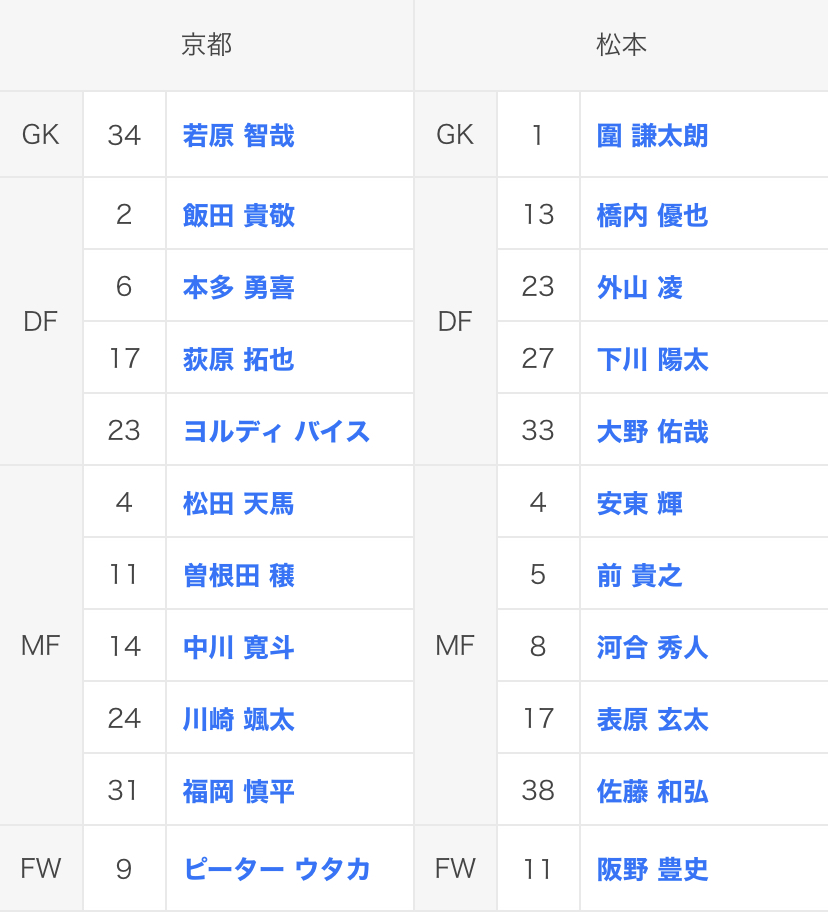Select 荻原 拓也 player link
Viewport: 828px width, 919px height.
click(238, 359)
